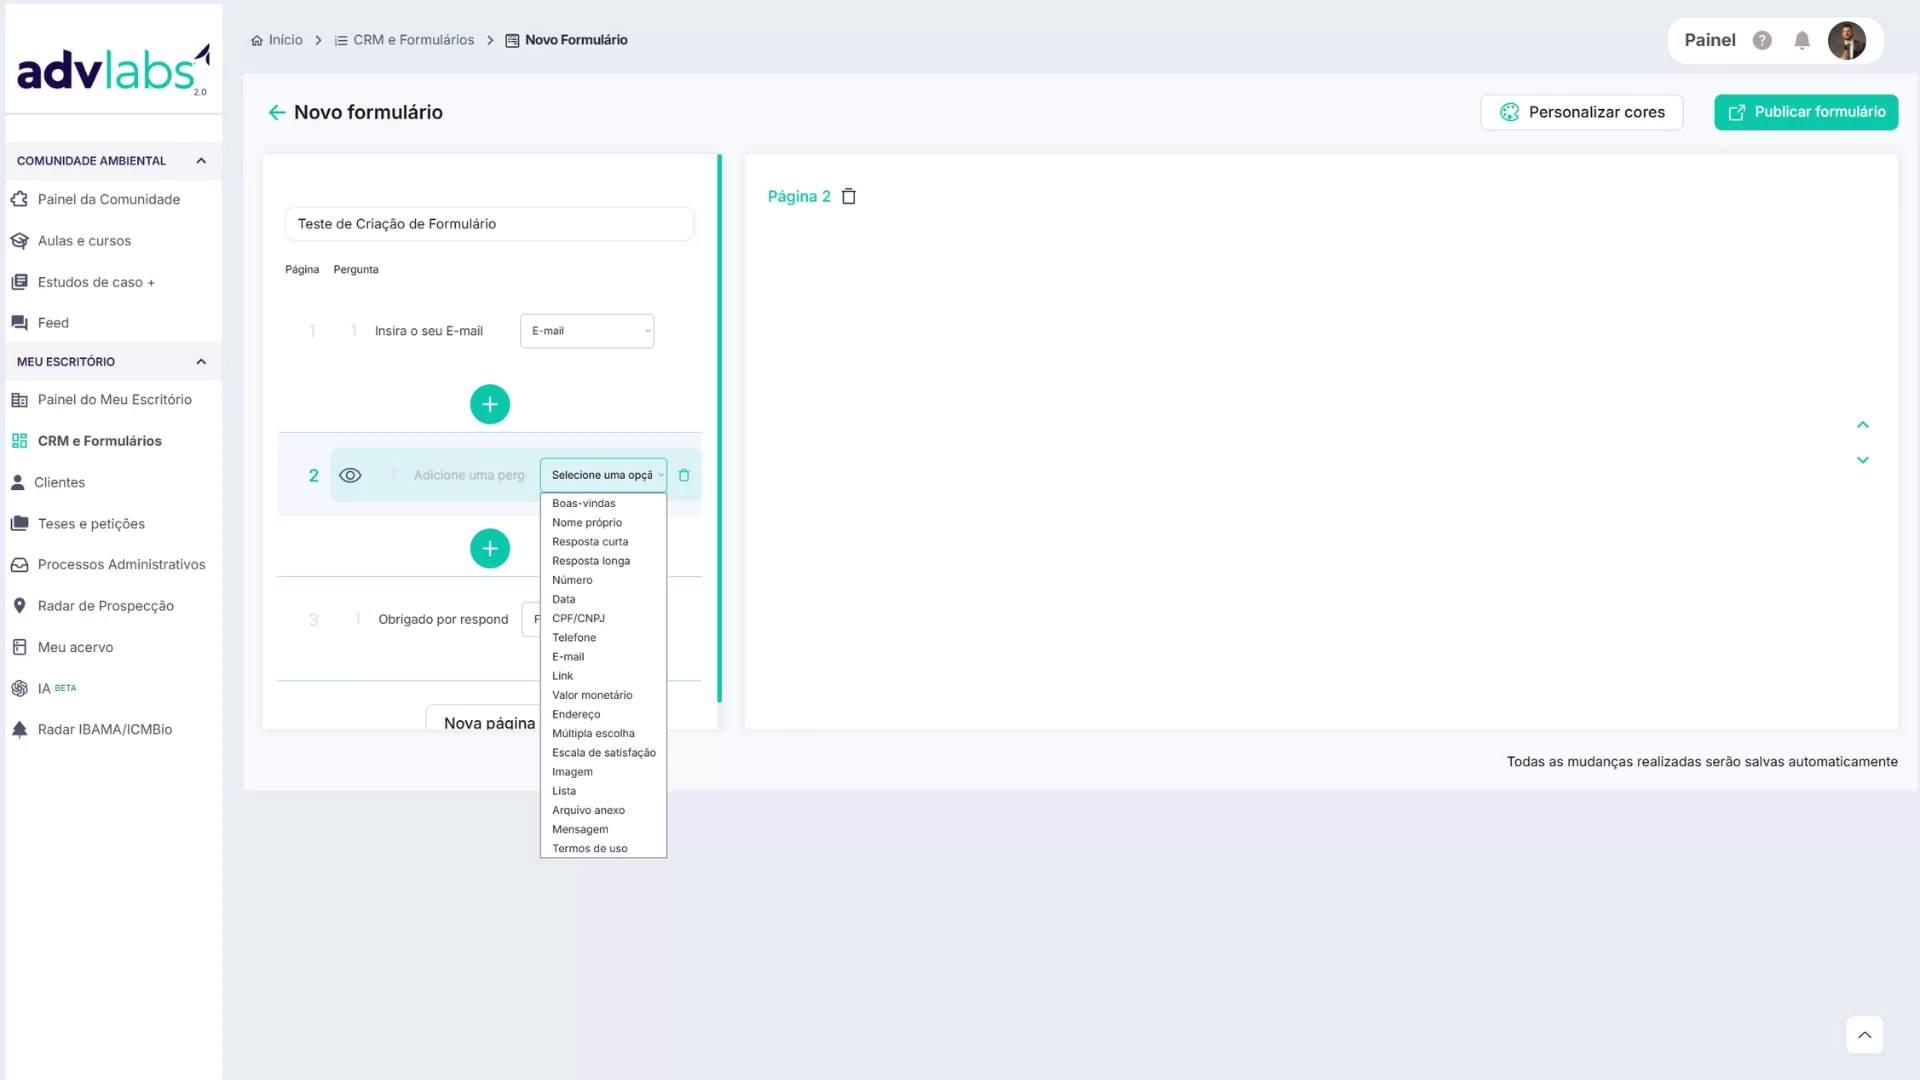Image resolution: width=1920 pixels, height=1080 pixels.
Task: Open Radar IBAMA/ICMBio in sidebar
Action: 104,730
